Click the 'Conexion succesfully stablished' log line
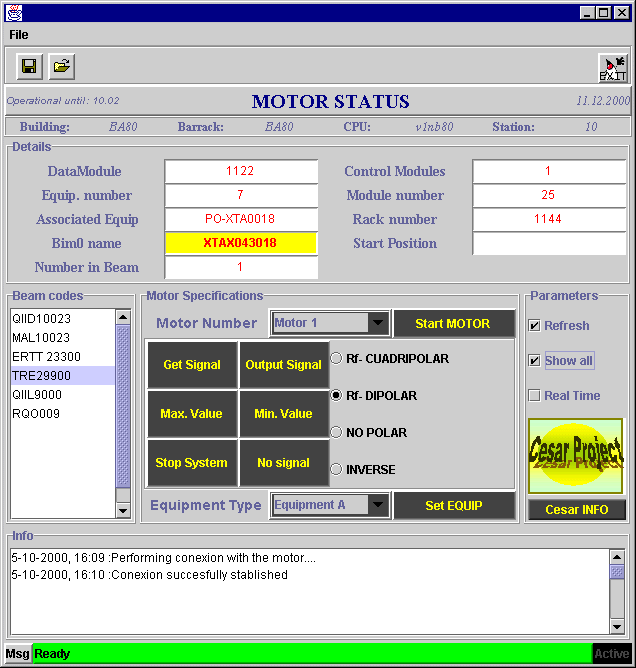Screen dimensions: 636x668 coord(150,575)
